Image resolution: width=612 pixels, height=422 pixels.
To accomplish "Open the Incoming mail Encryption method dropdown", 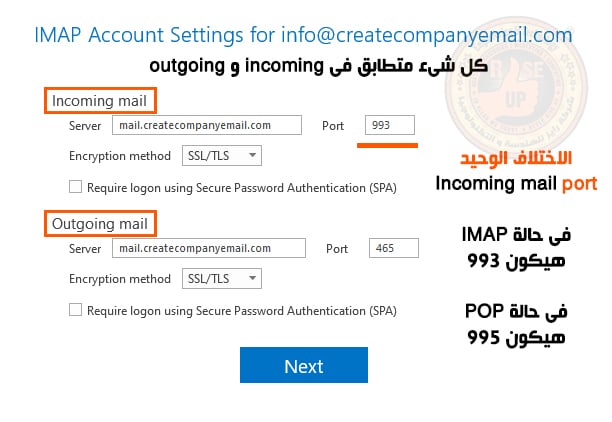I will 222,155.
